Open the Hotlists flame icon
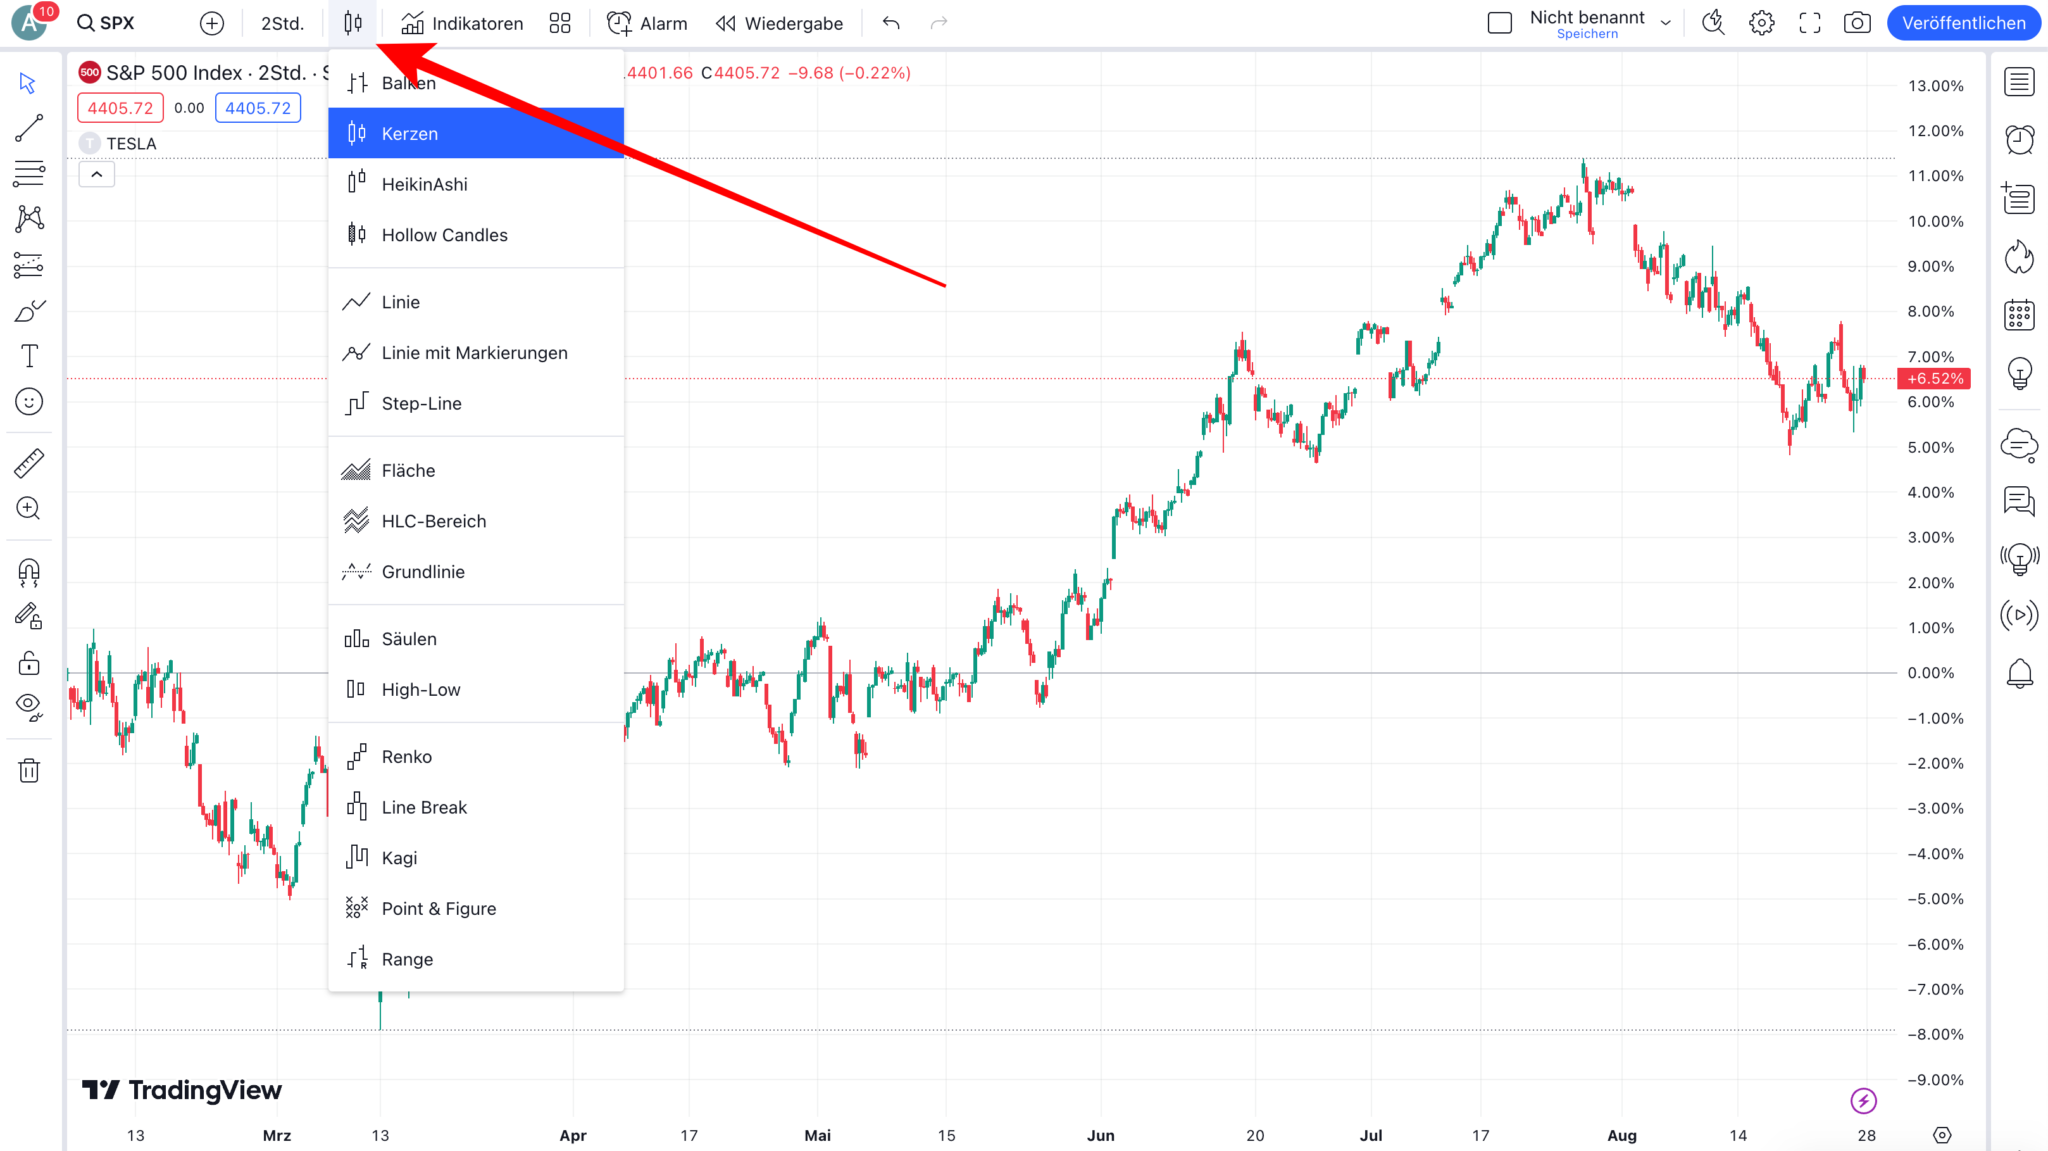The image size is (2048, 1151). [x=2019, y=256]
